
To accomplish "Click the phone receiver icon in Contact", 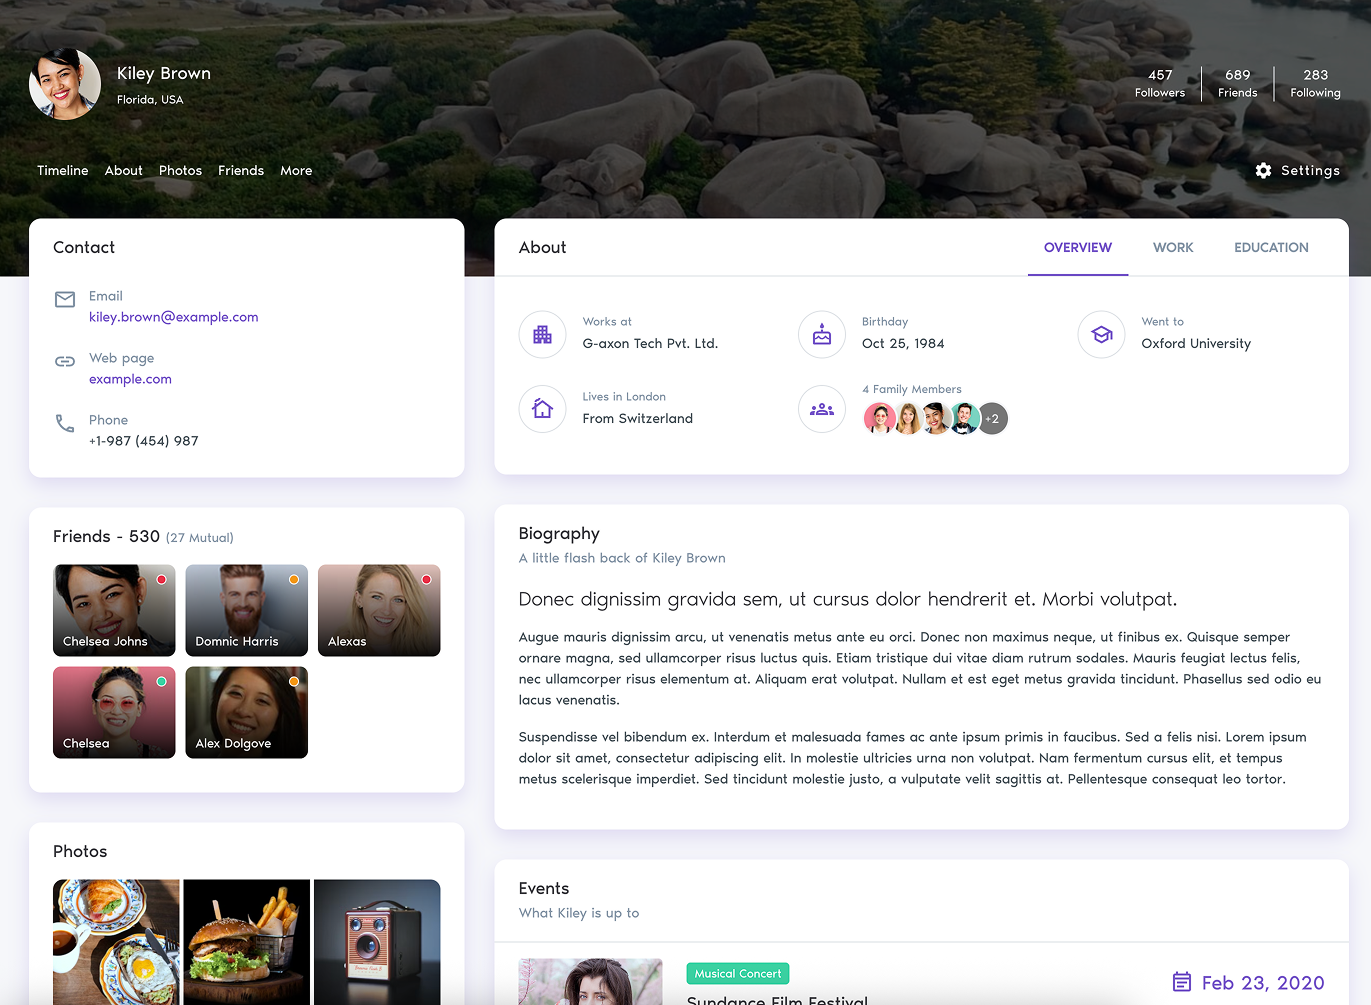I will click(64, 423).
